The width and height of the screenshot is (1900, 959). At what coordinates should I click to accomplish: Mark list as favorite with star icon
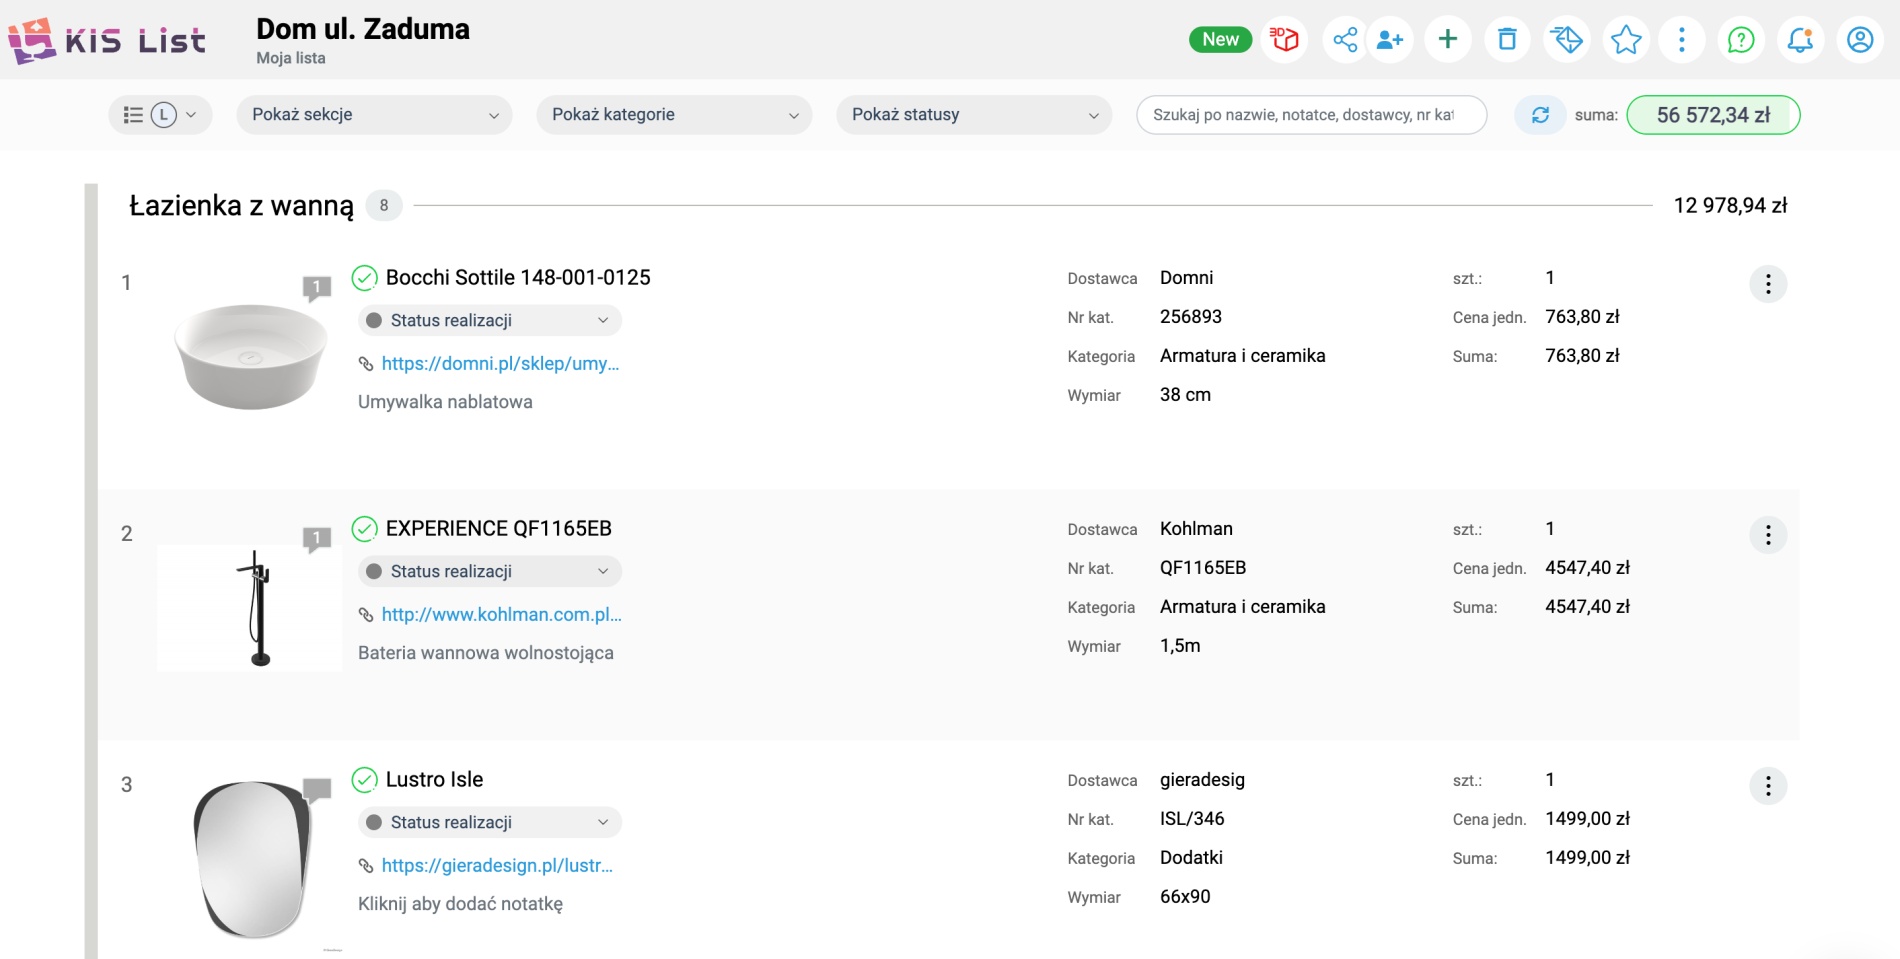point(1626,40)
